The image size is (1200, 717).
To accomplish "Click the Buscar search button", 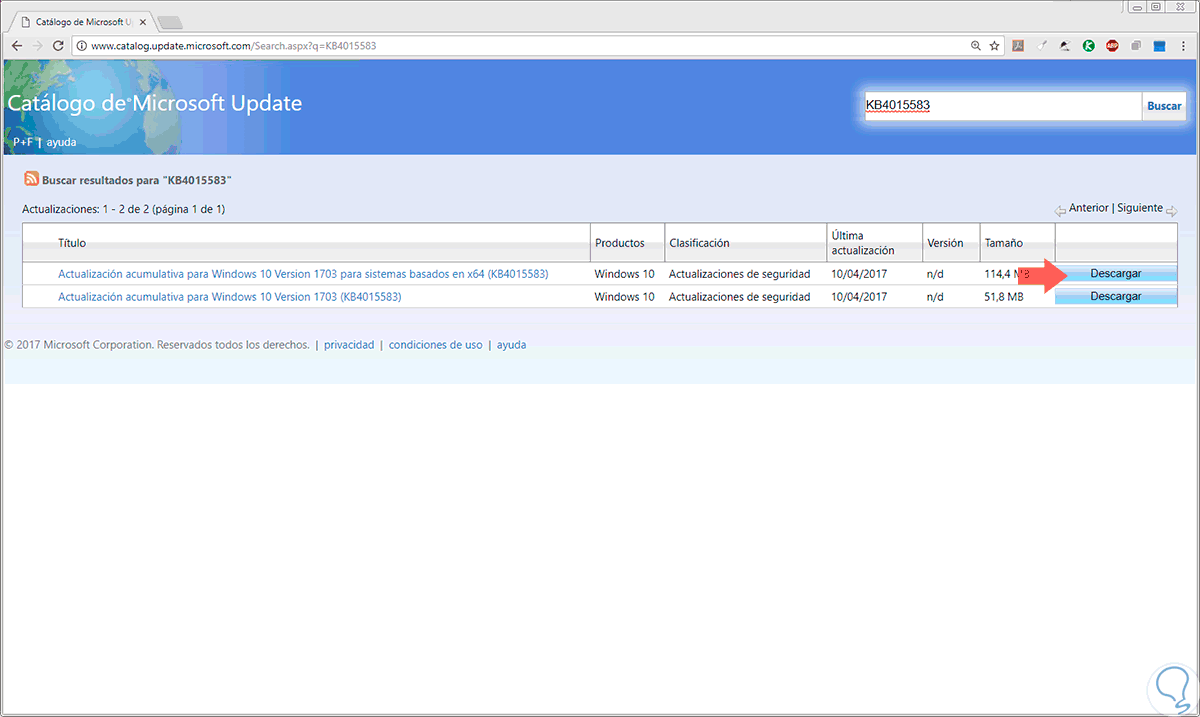I will [x=1164, y=105].
